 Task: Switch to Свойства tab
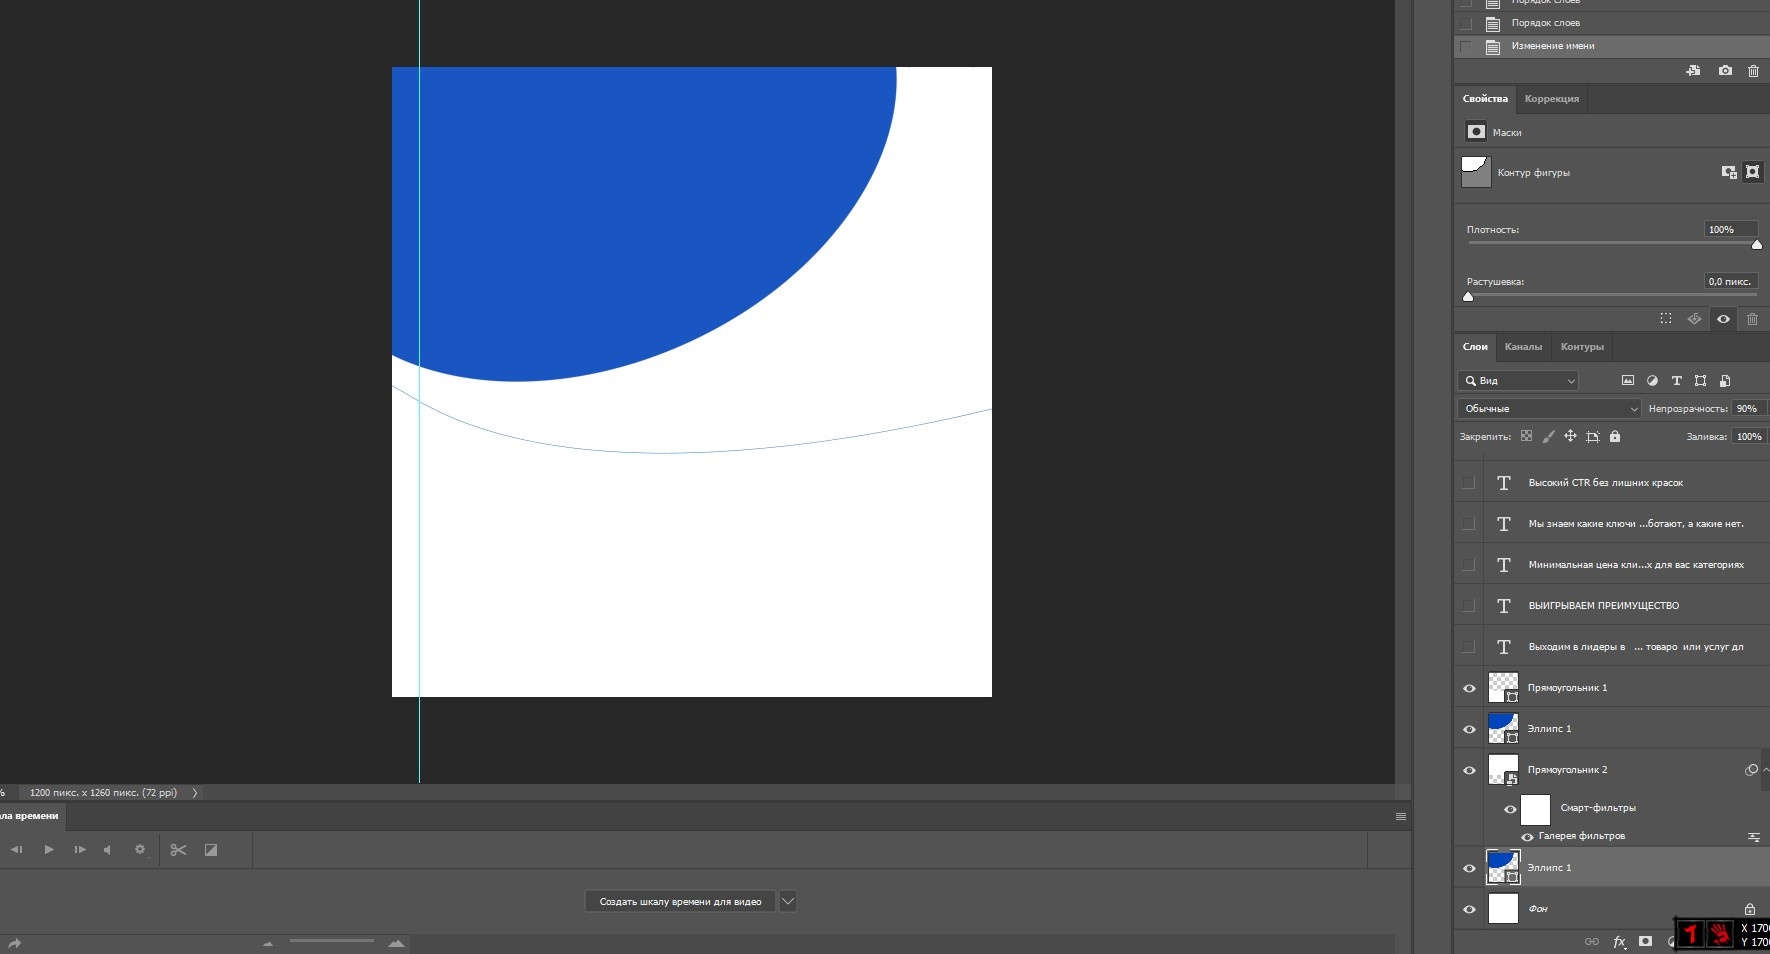1485,99
